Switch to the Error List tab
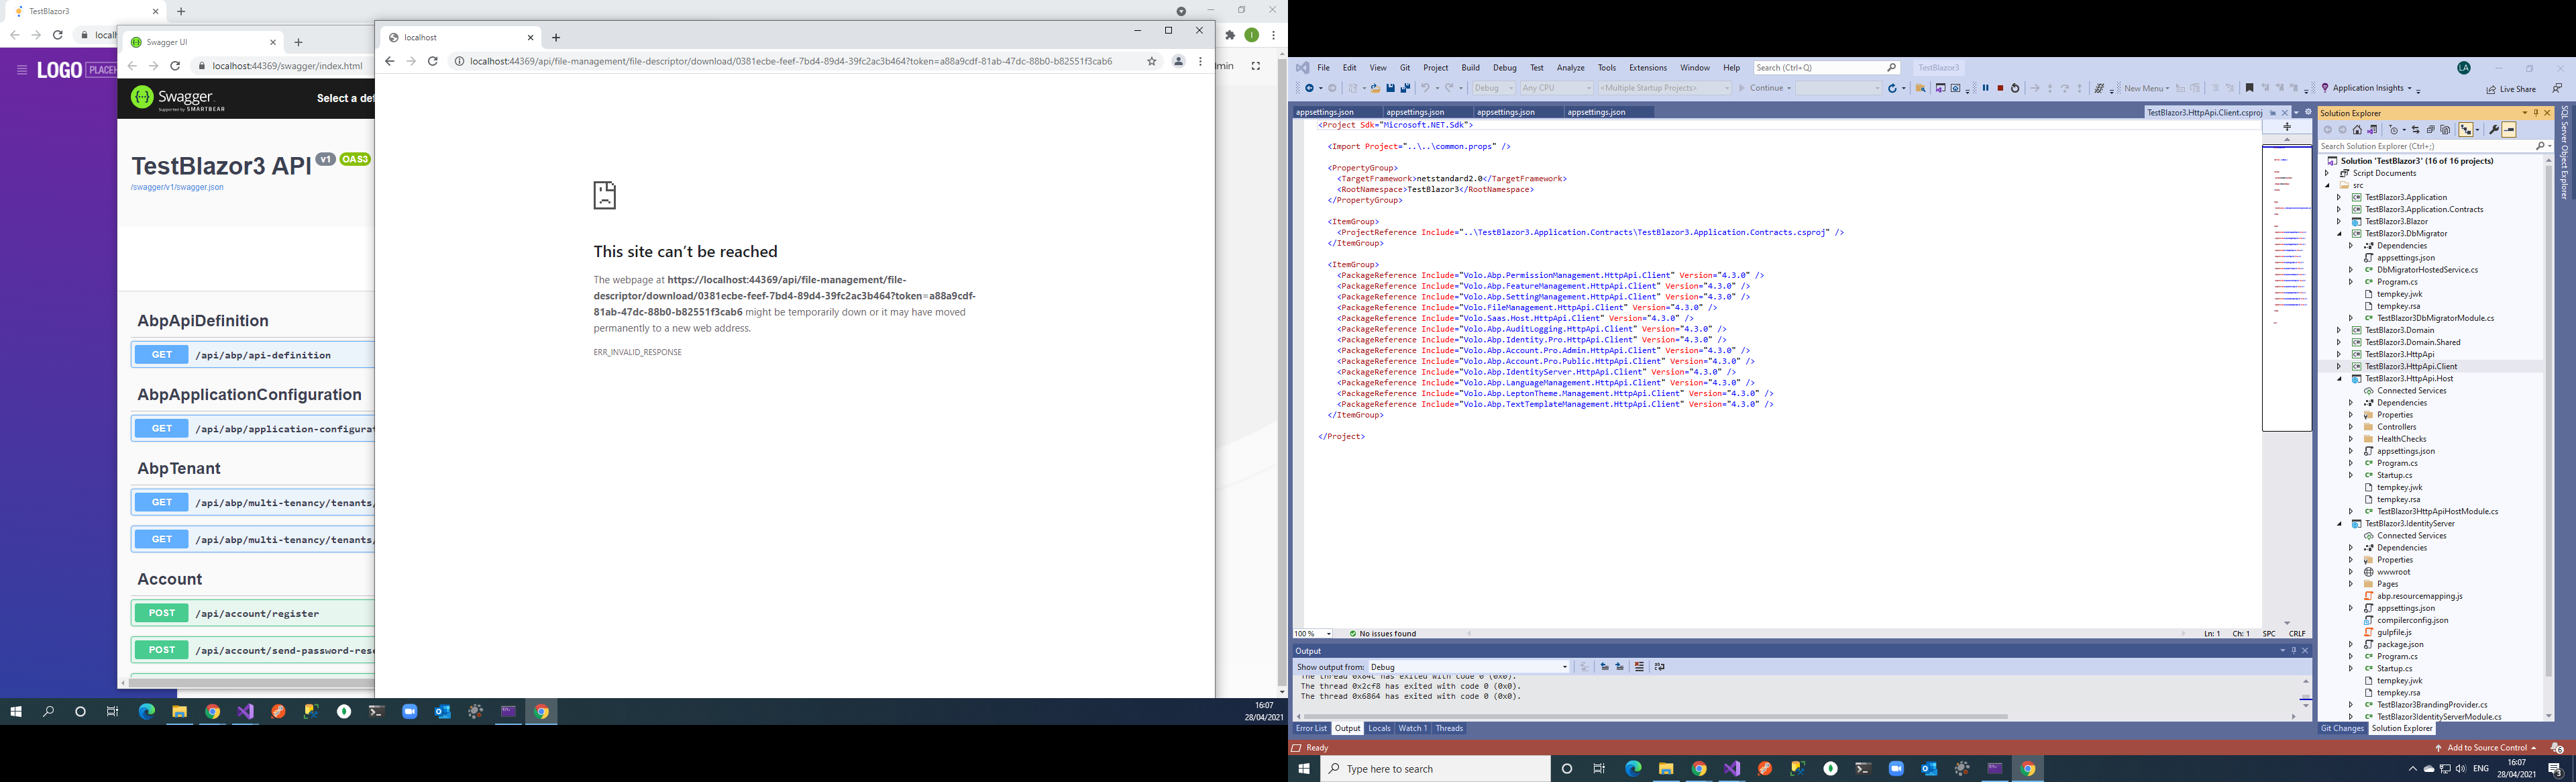2576x782 pixels. [1311, 729]
